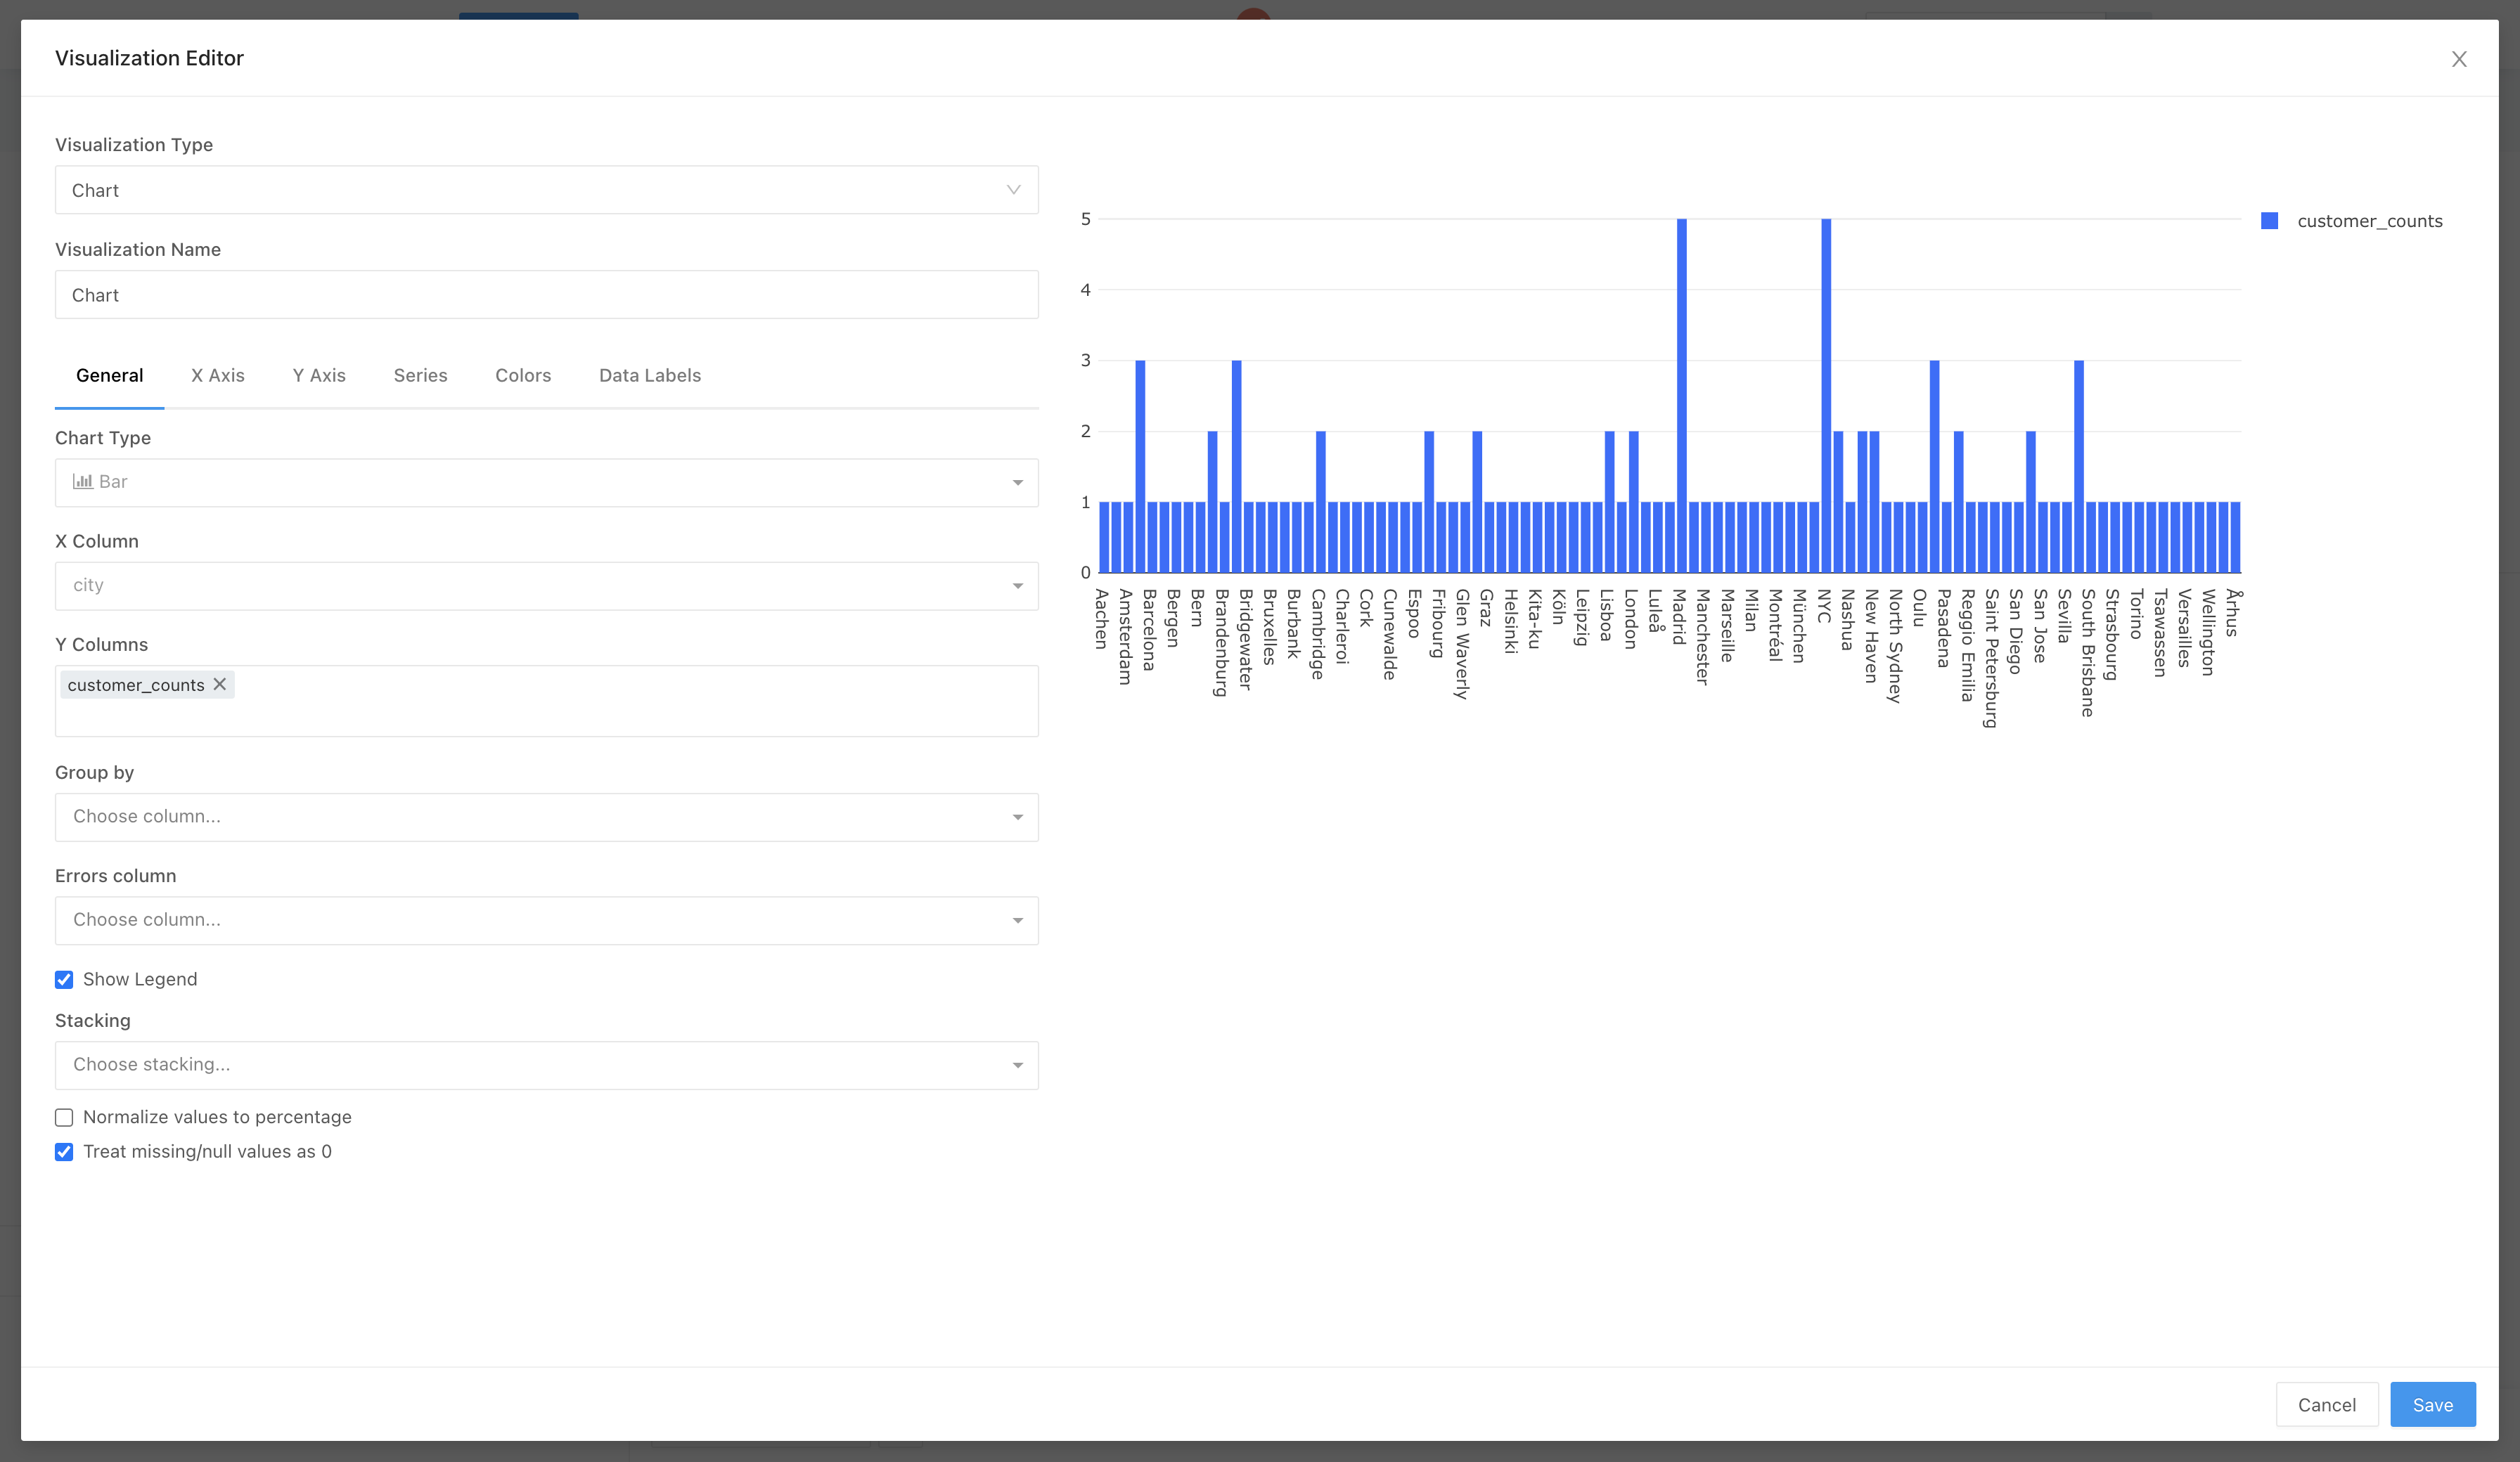Screen dimensions: 2520x1462
Task: Open the Colors tab
Action: (x=523, y=376)
